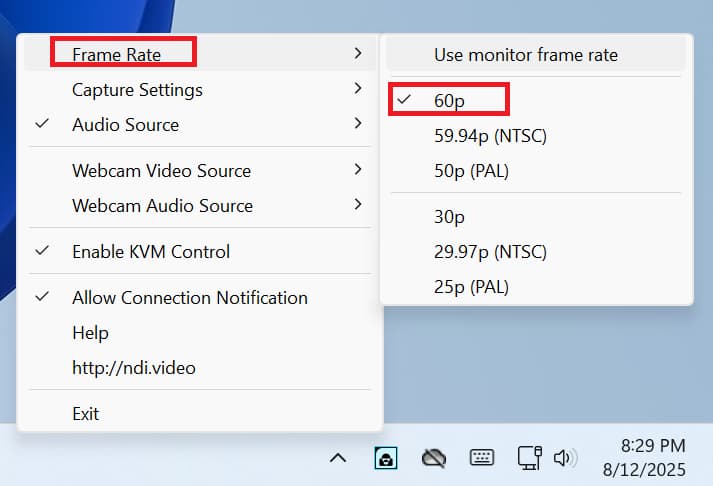The image size is (713, 486).
Task: Click the touch keyboard tray icon
Action: 481,458
